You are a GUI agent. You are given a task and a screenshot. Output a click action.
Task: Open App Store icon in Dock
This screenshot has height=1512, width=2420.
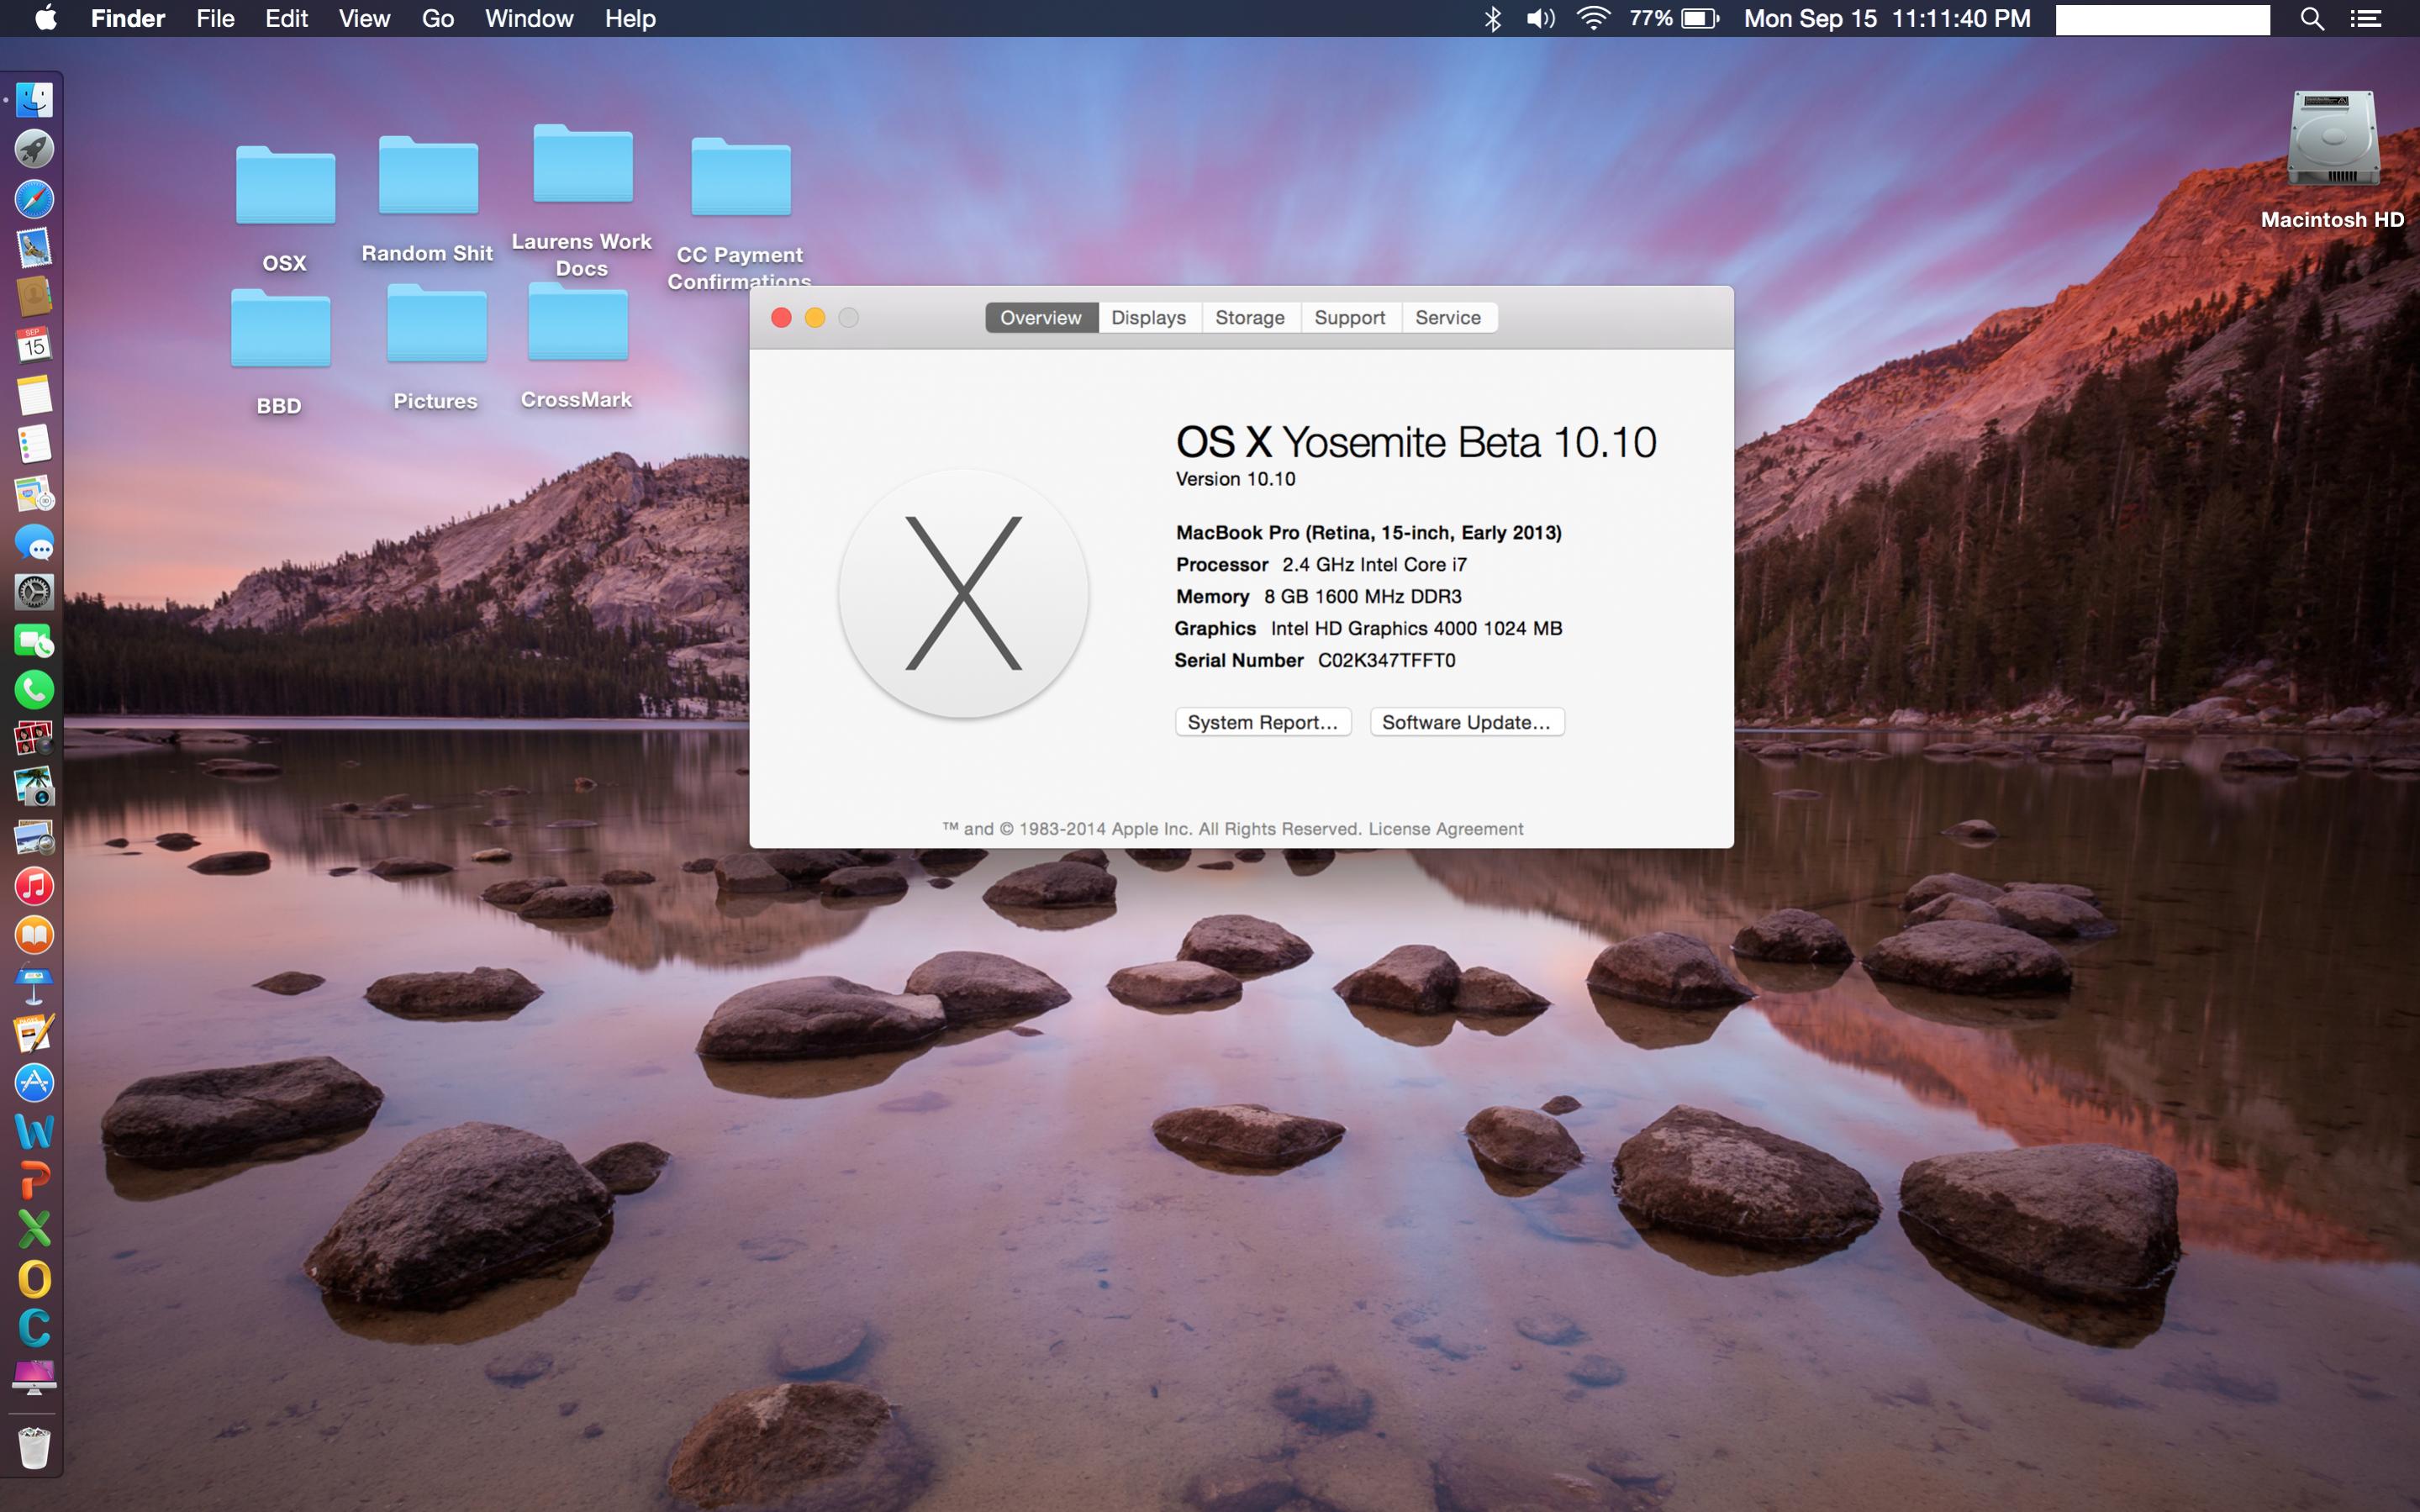(x=34, y=1083)
